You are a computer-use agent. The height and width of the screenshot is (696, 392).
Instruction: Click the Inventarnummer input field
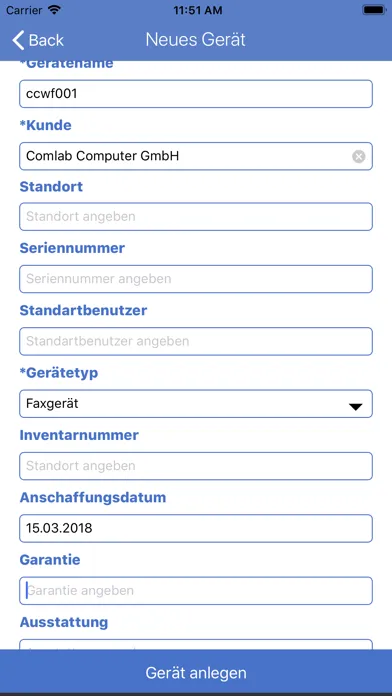(196, 466)
